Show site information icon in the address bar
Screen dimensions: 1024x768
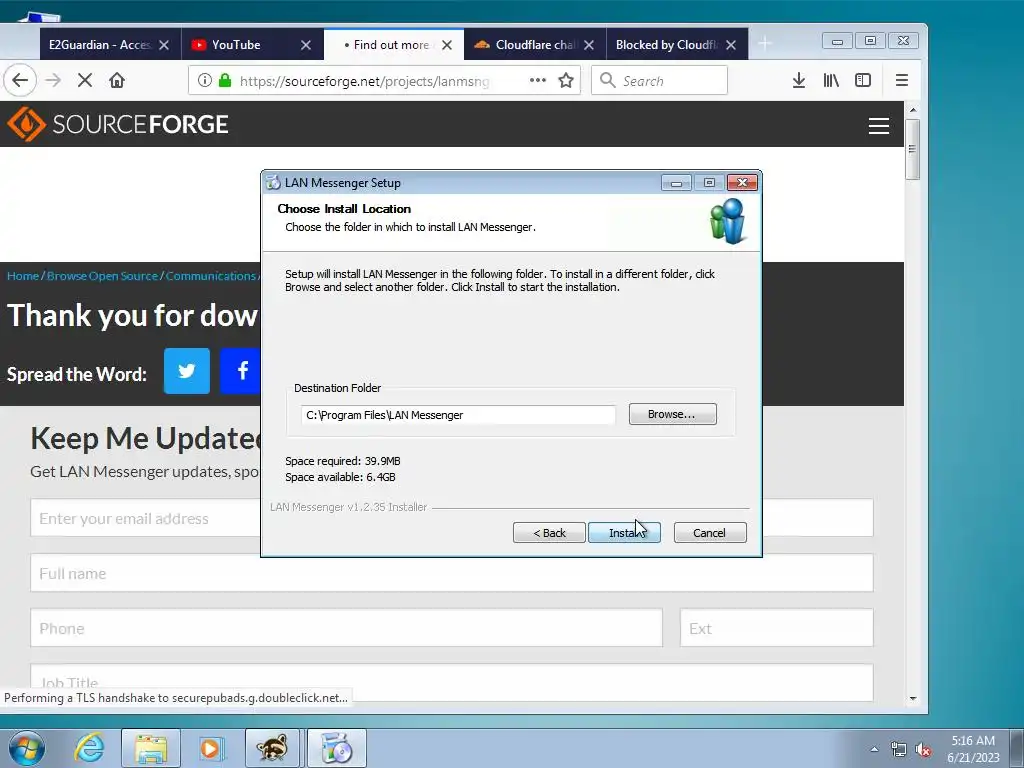(205, 80)
